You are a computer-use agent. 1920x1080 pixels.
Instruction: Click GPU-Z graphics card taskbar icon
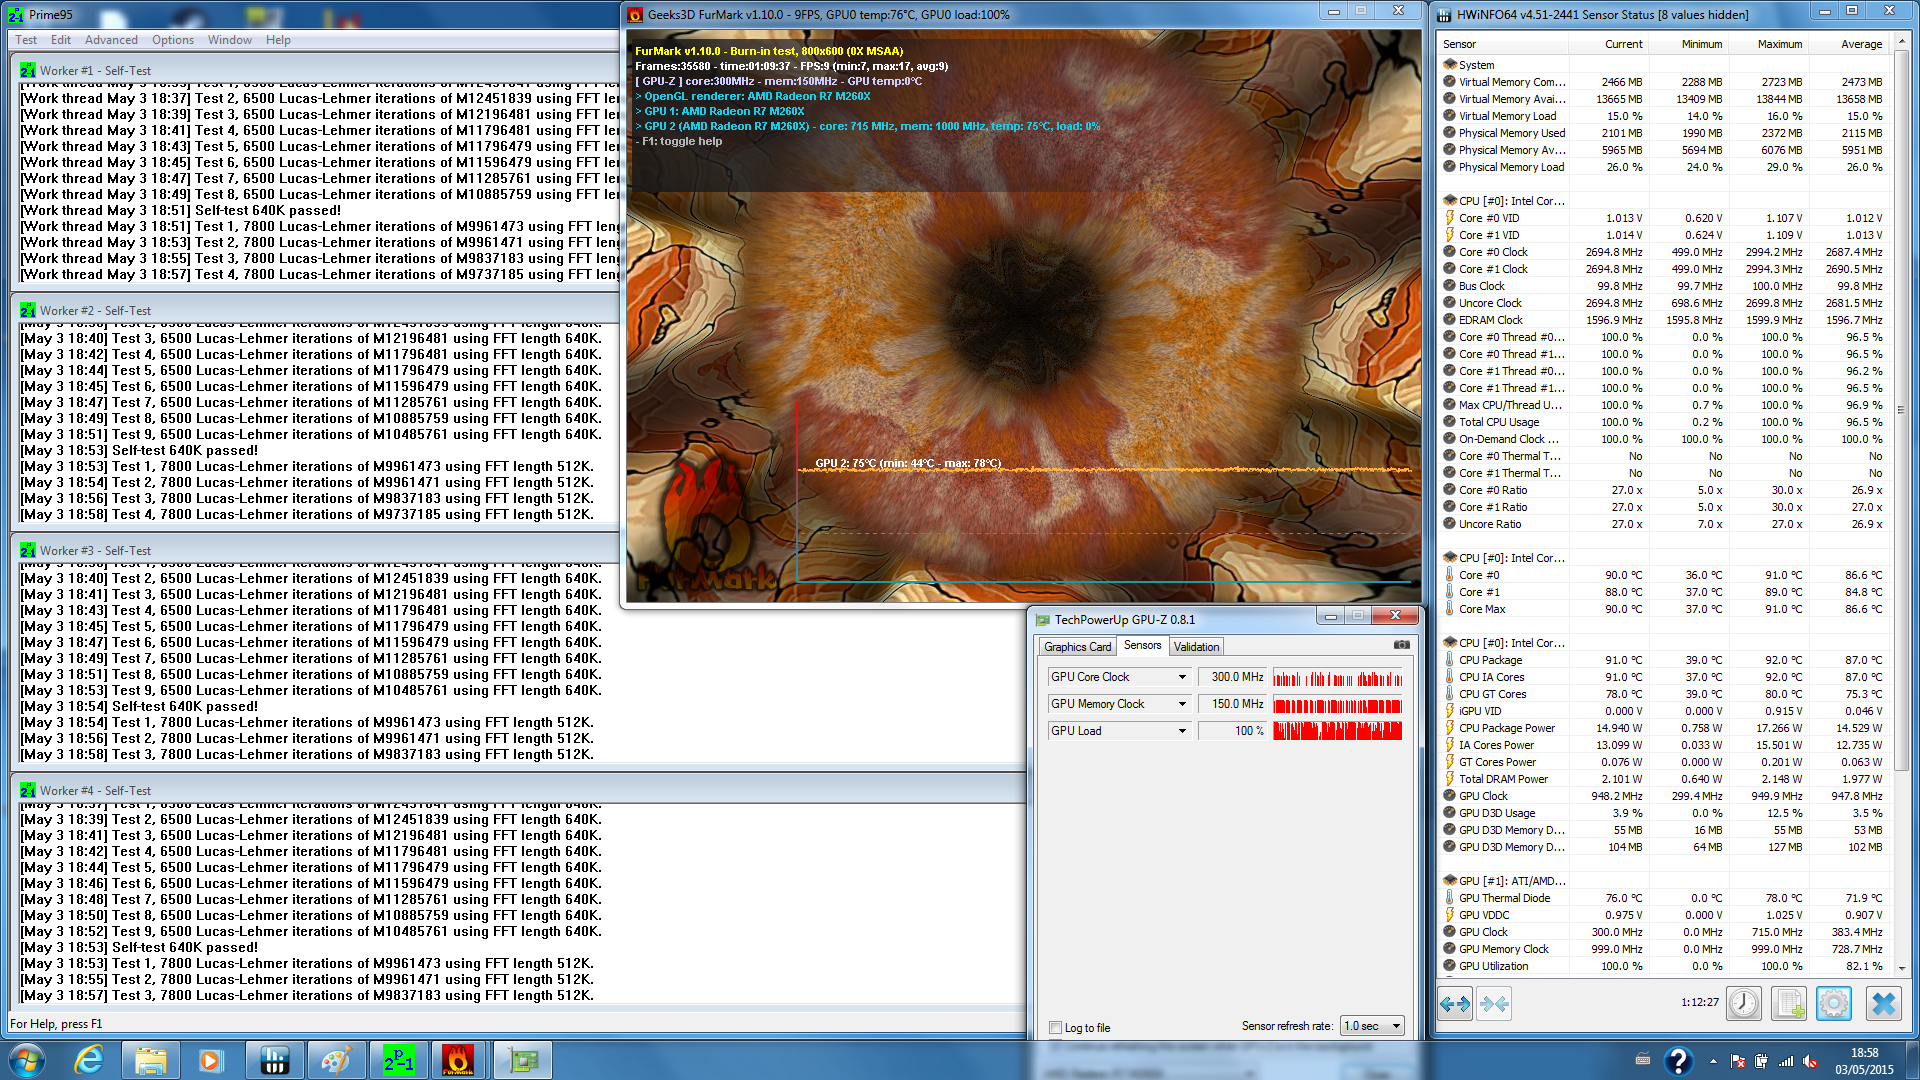(522, 1060)
